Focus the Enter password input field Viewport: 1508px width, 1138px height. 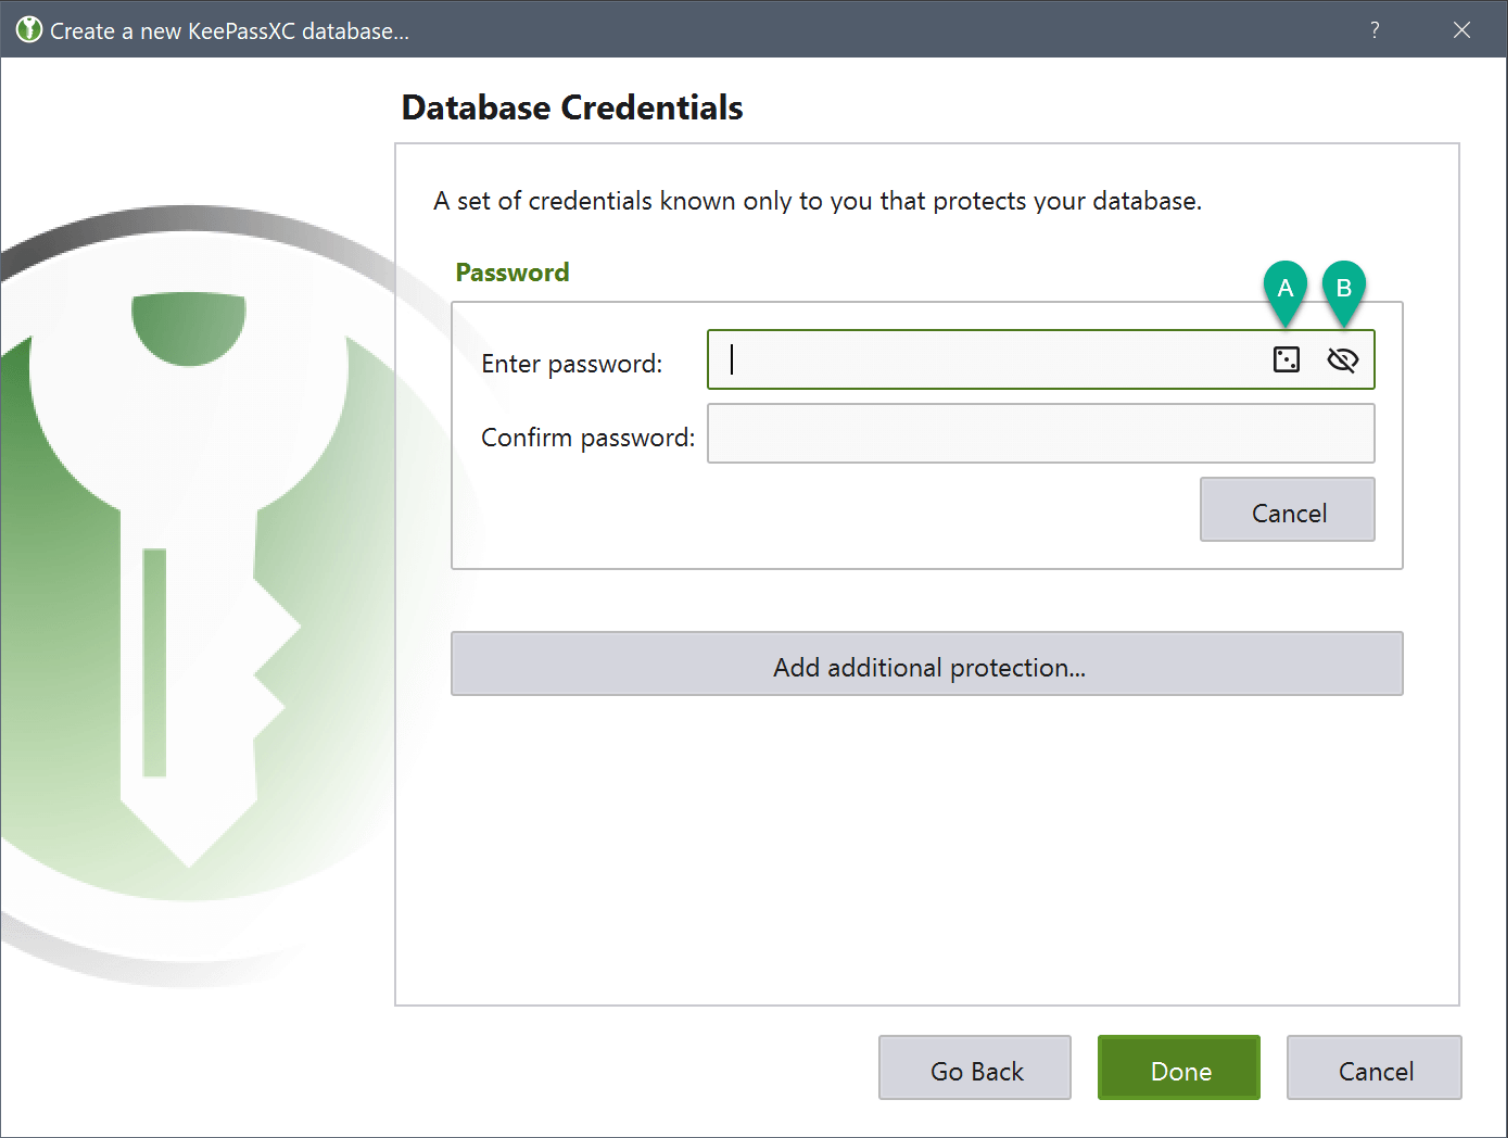coord(990,360)
